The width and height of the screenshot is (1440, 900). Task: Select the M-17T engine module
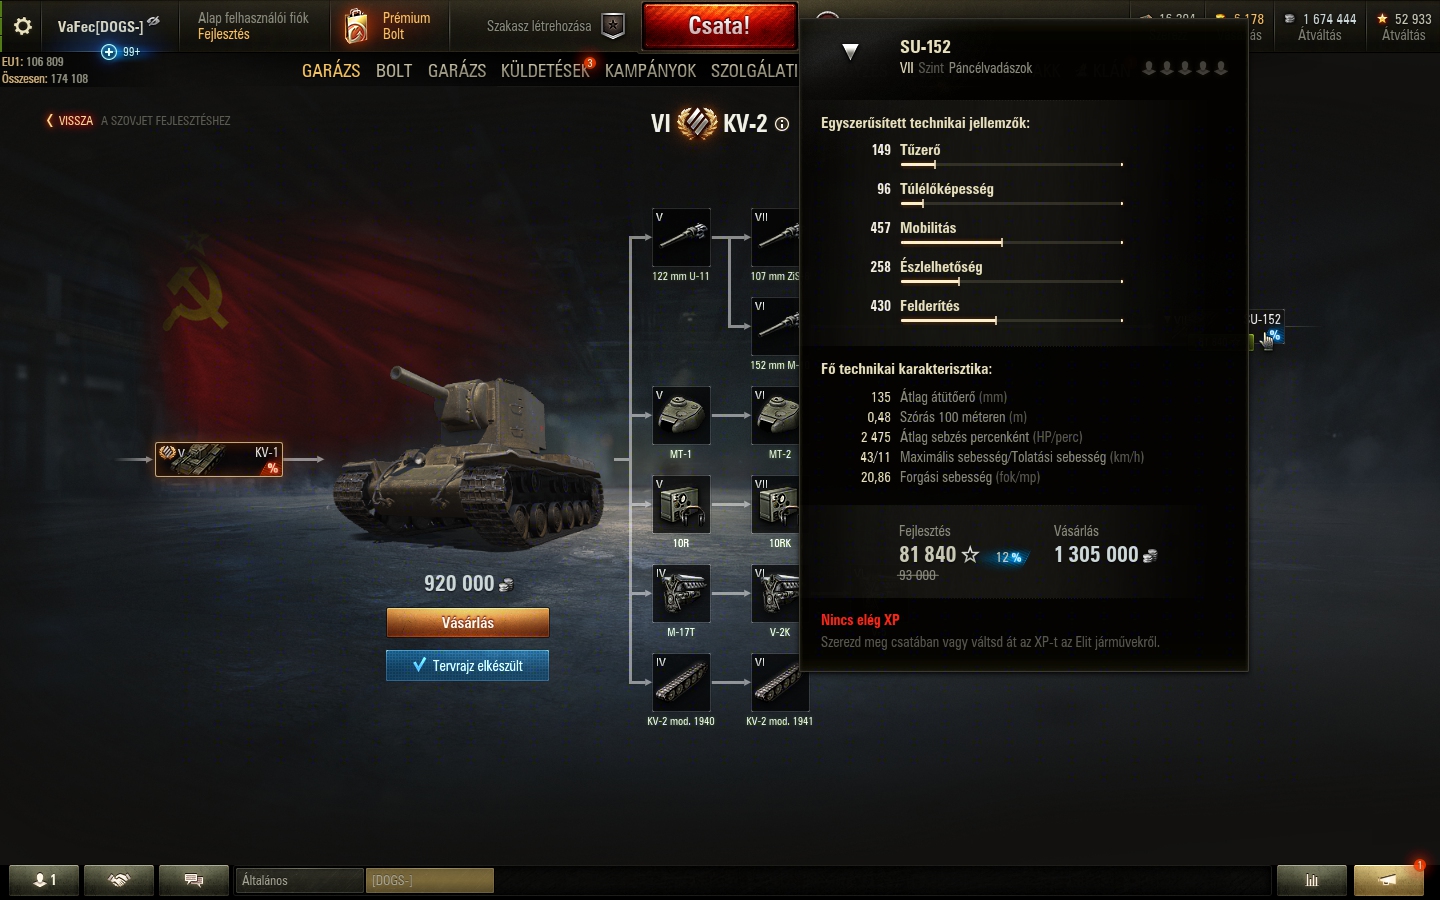pos(681,594)
